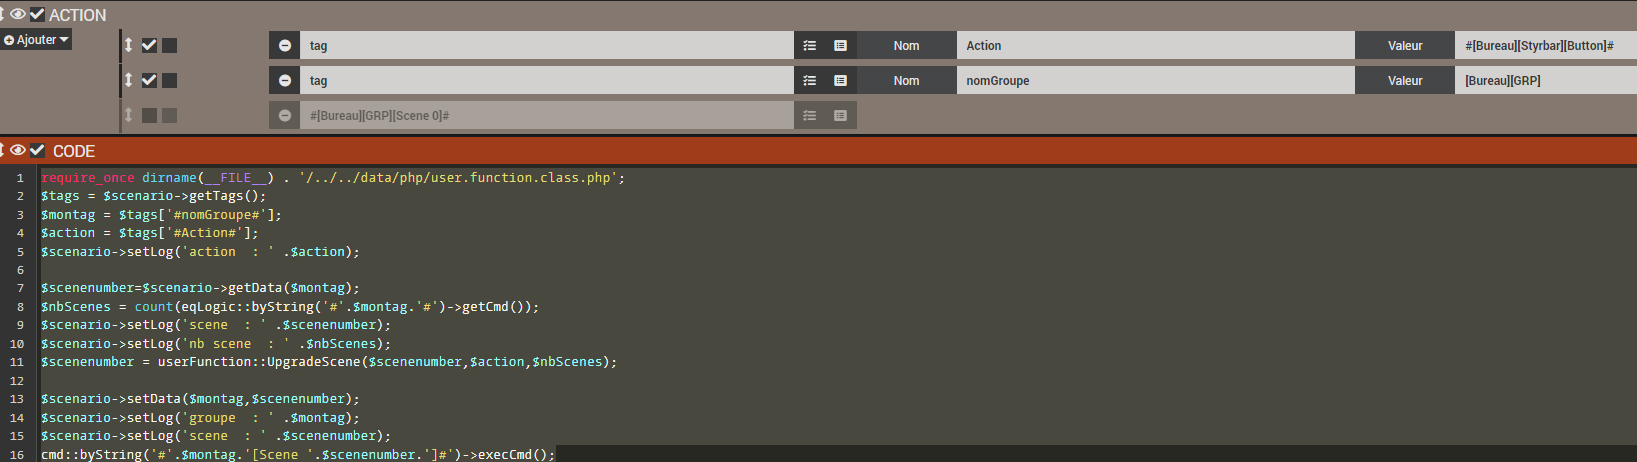Toggle the CODE block enable checkbox
This screenshot has width=1637, height=462.
[38, 150]
